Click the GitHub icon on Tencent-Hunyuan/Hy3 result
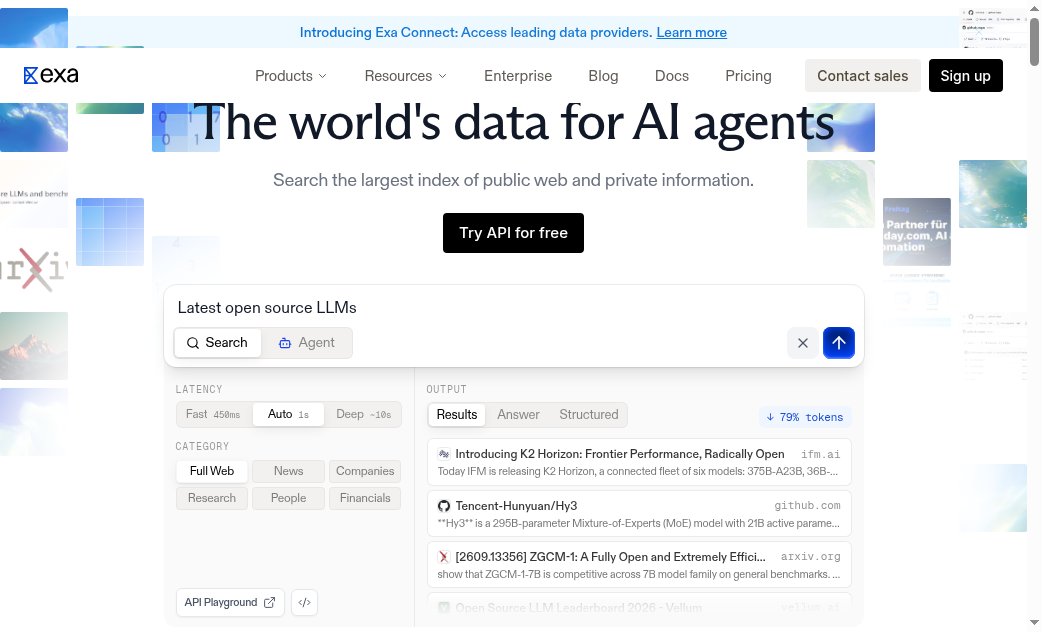The width and height of the screenshot is (1042, 632). pos(444,506)
